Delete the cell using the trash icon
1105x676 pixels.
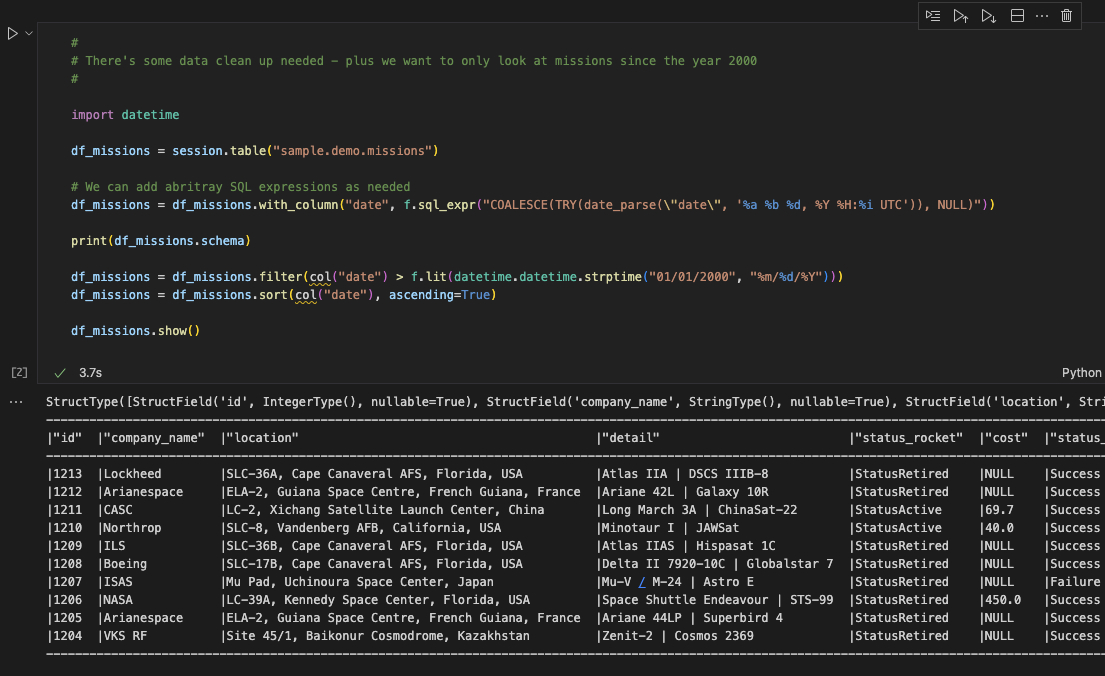[1066, 15]
